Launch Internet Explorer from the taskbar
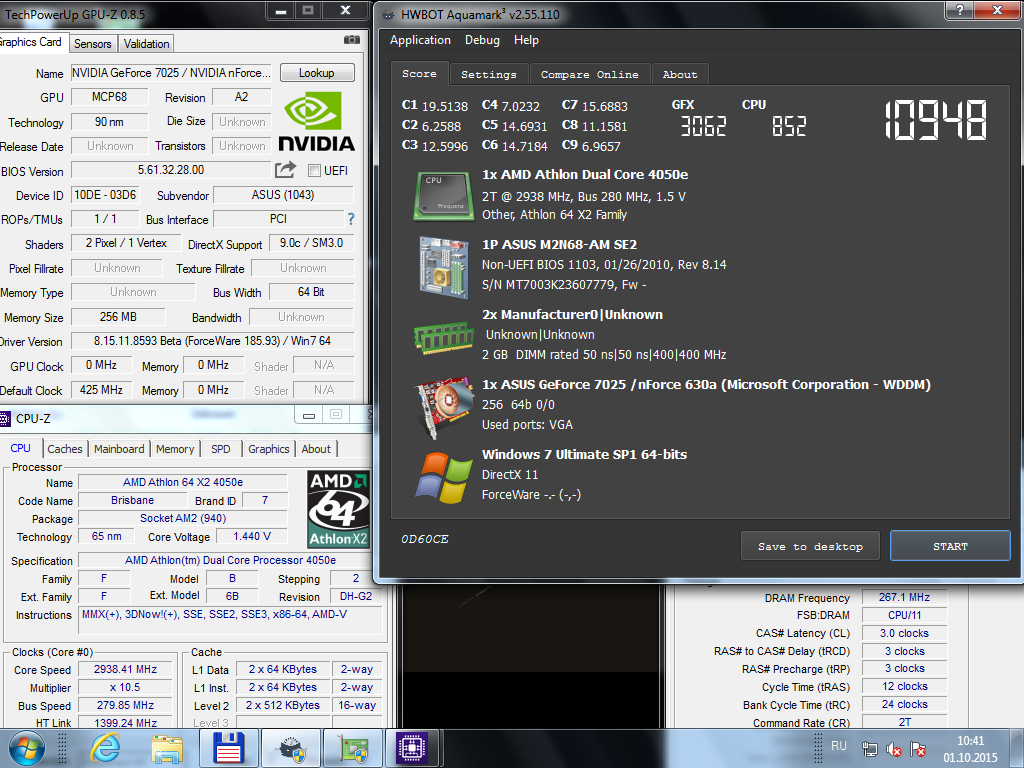 point(105,748)
